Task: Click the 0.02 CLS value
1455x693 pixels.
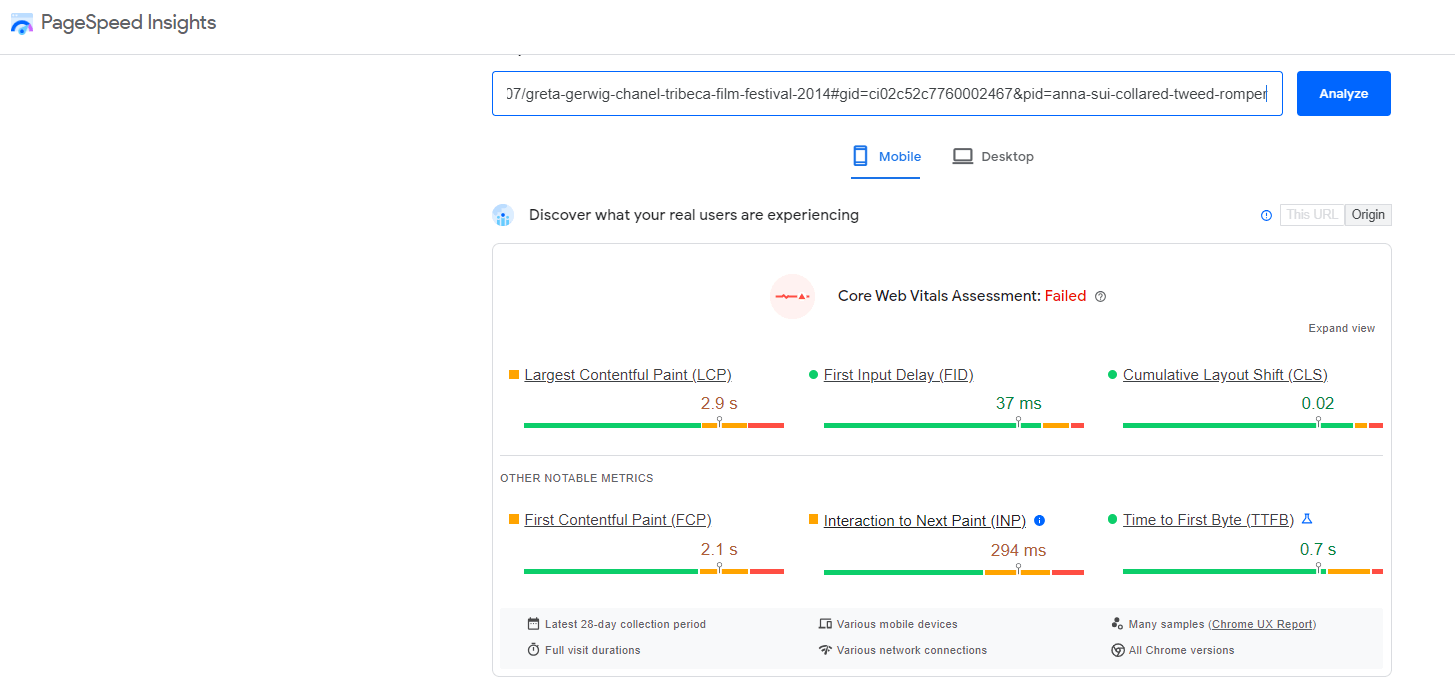Action: (x=1318, y=404)
